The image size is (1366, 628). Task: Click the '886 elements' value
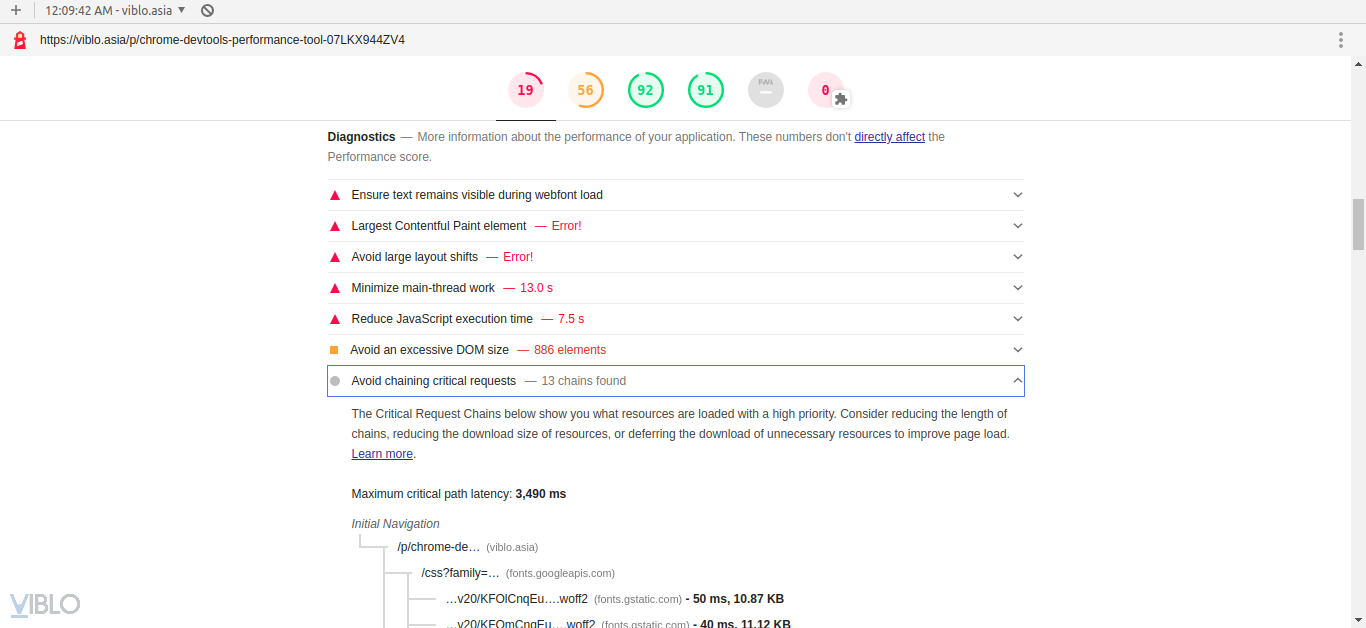570,350
